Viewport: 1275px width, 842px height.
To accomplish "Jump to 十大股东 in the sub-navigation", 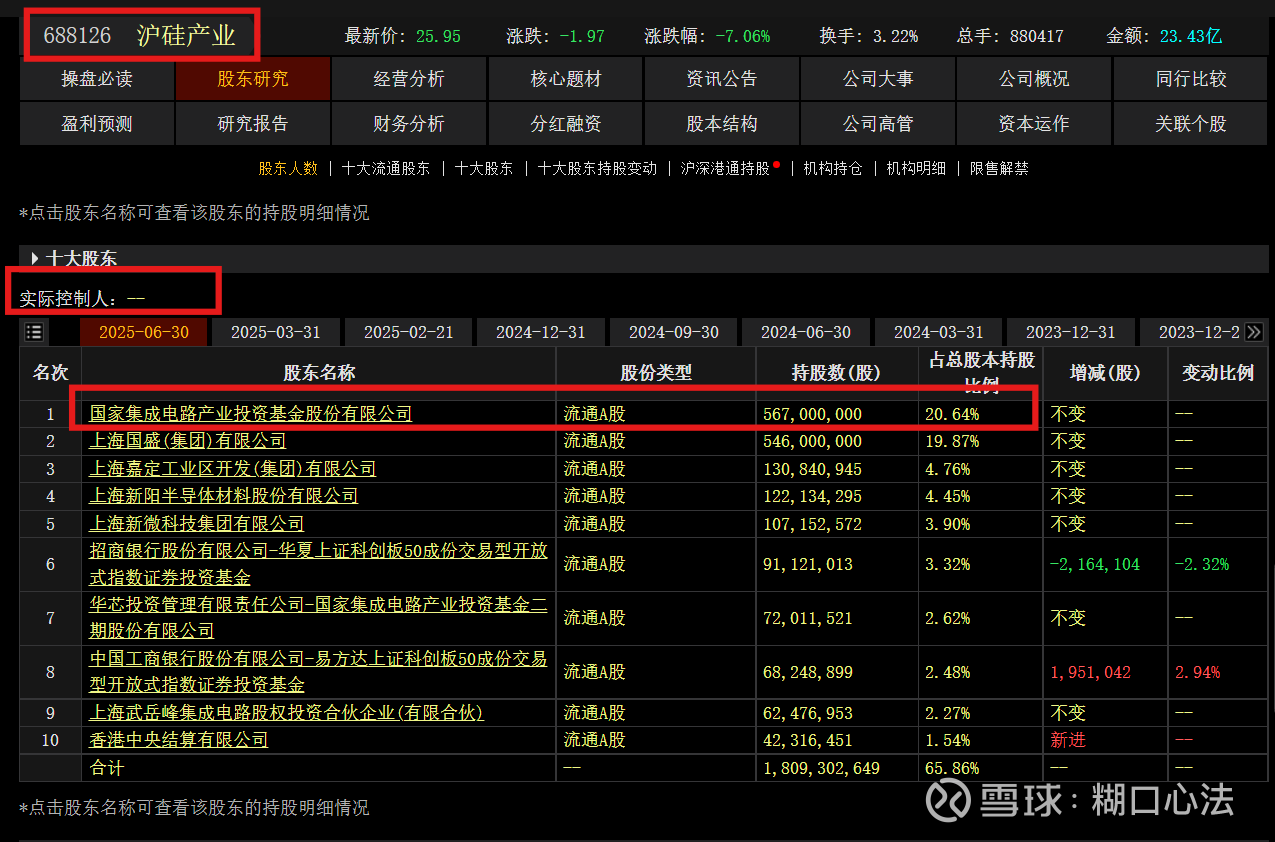I will pyautogui.click(x=484, y=169).
